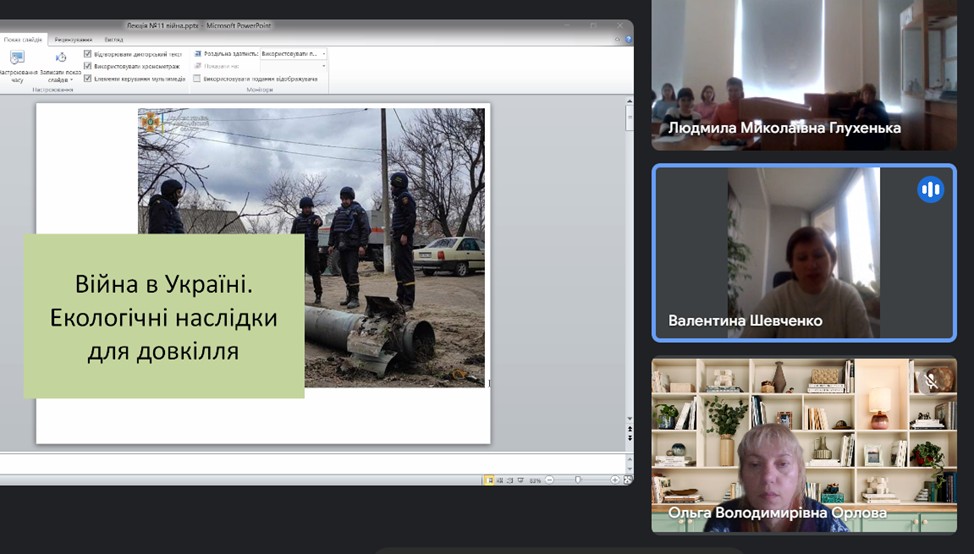This screenshot has height=554, width=974.
Task: Open the View ribbon tab
Action: point(114,40)
